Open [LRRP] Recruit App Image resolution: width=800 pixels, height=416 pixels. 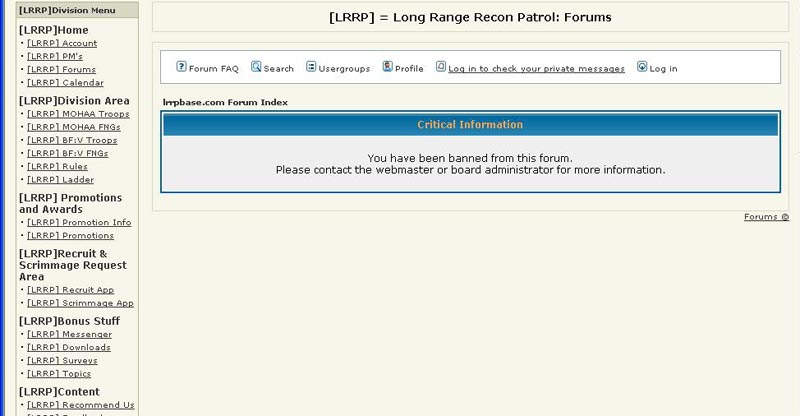[70, 290]
